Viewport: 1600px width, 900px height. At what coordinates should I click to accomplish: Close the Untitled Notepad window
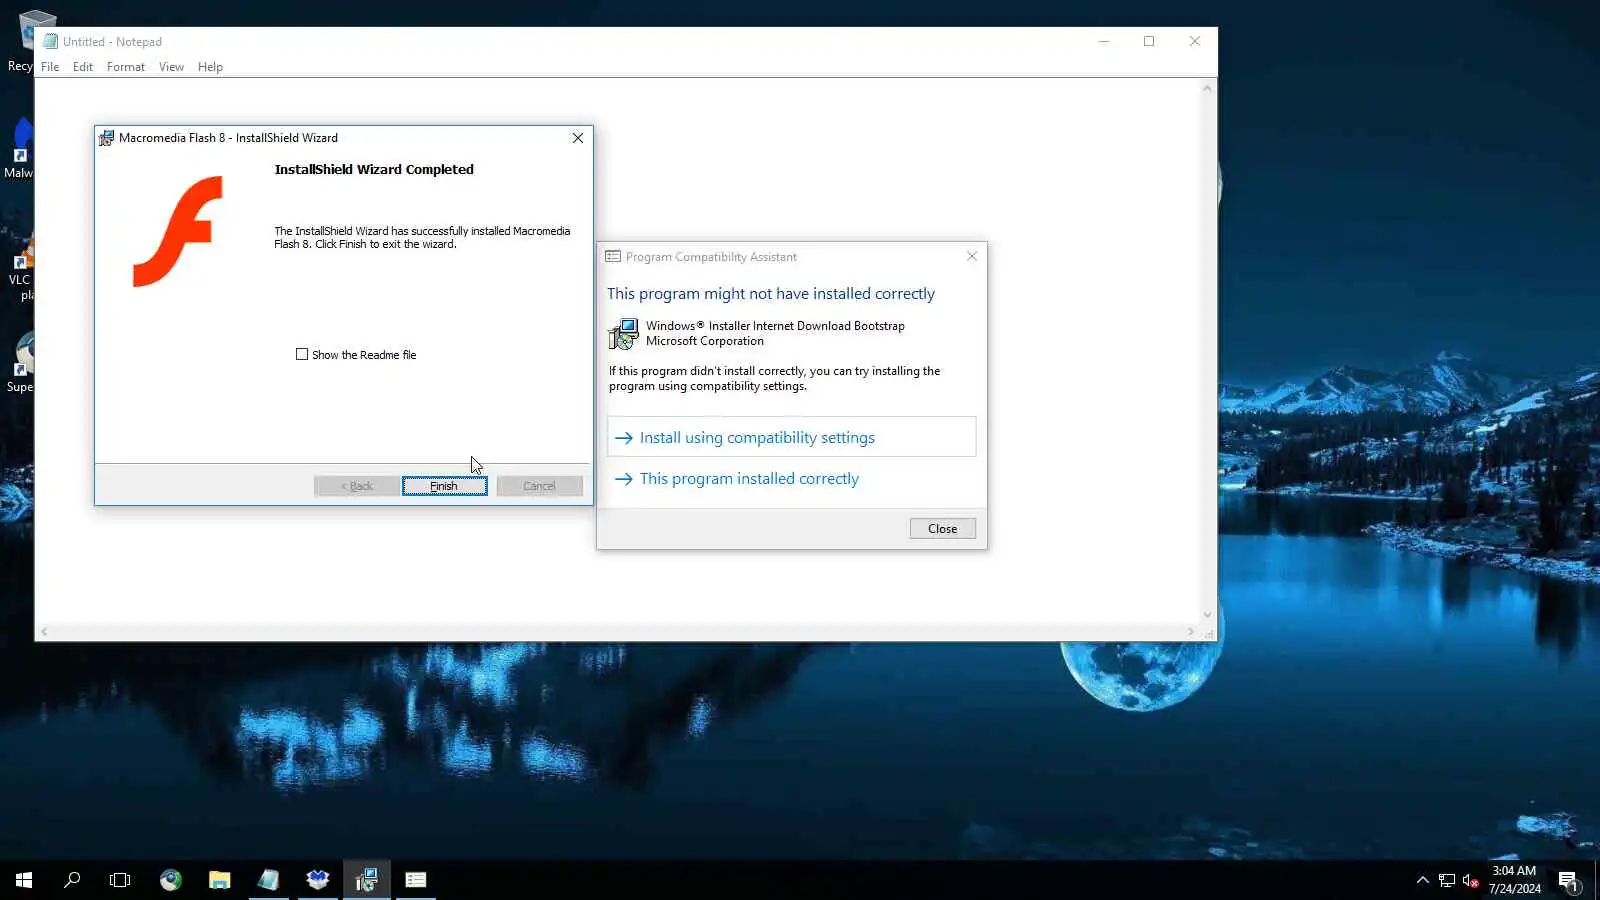(1194, 41)
